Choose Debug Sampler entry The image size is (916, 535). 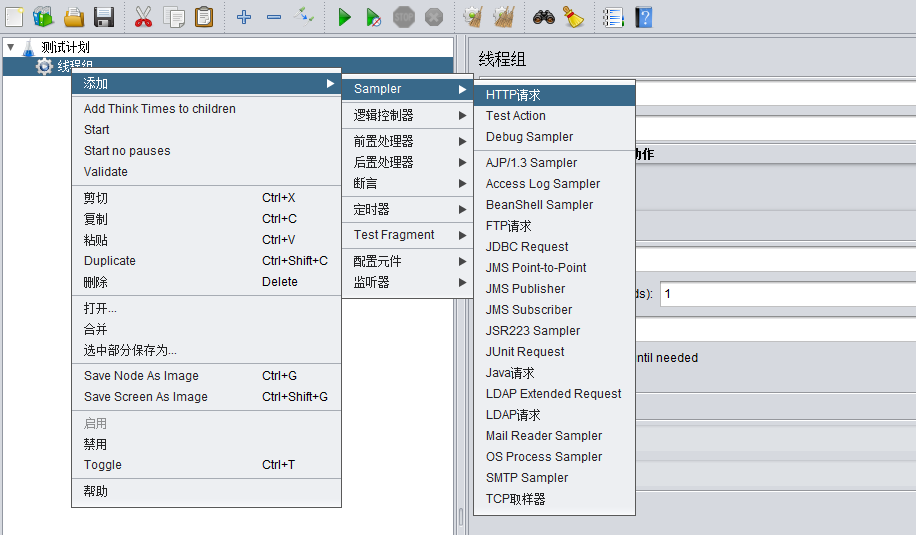click(554, 137)
